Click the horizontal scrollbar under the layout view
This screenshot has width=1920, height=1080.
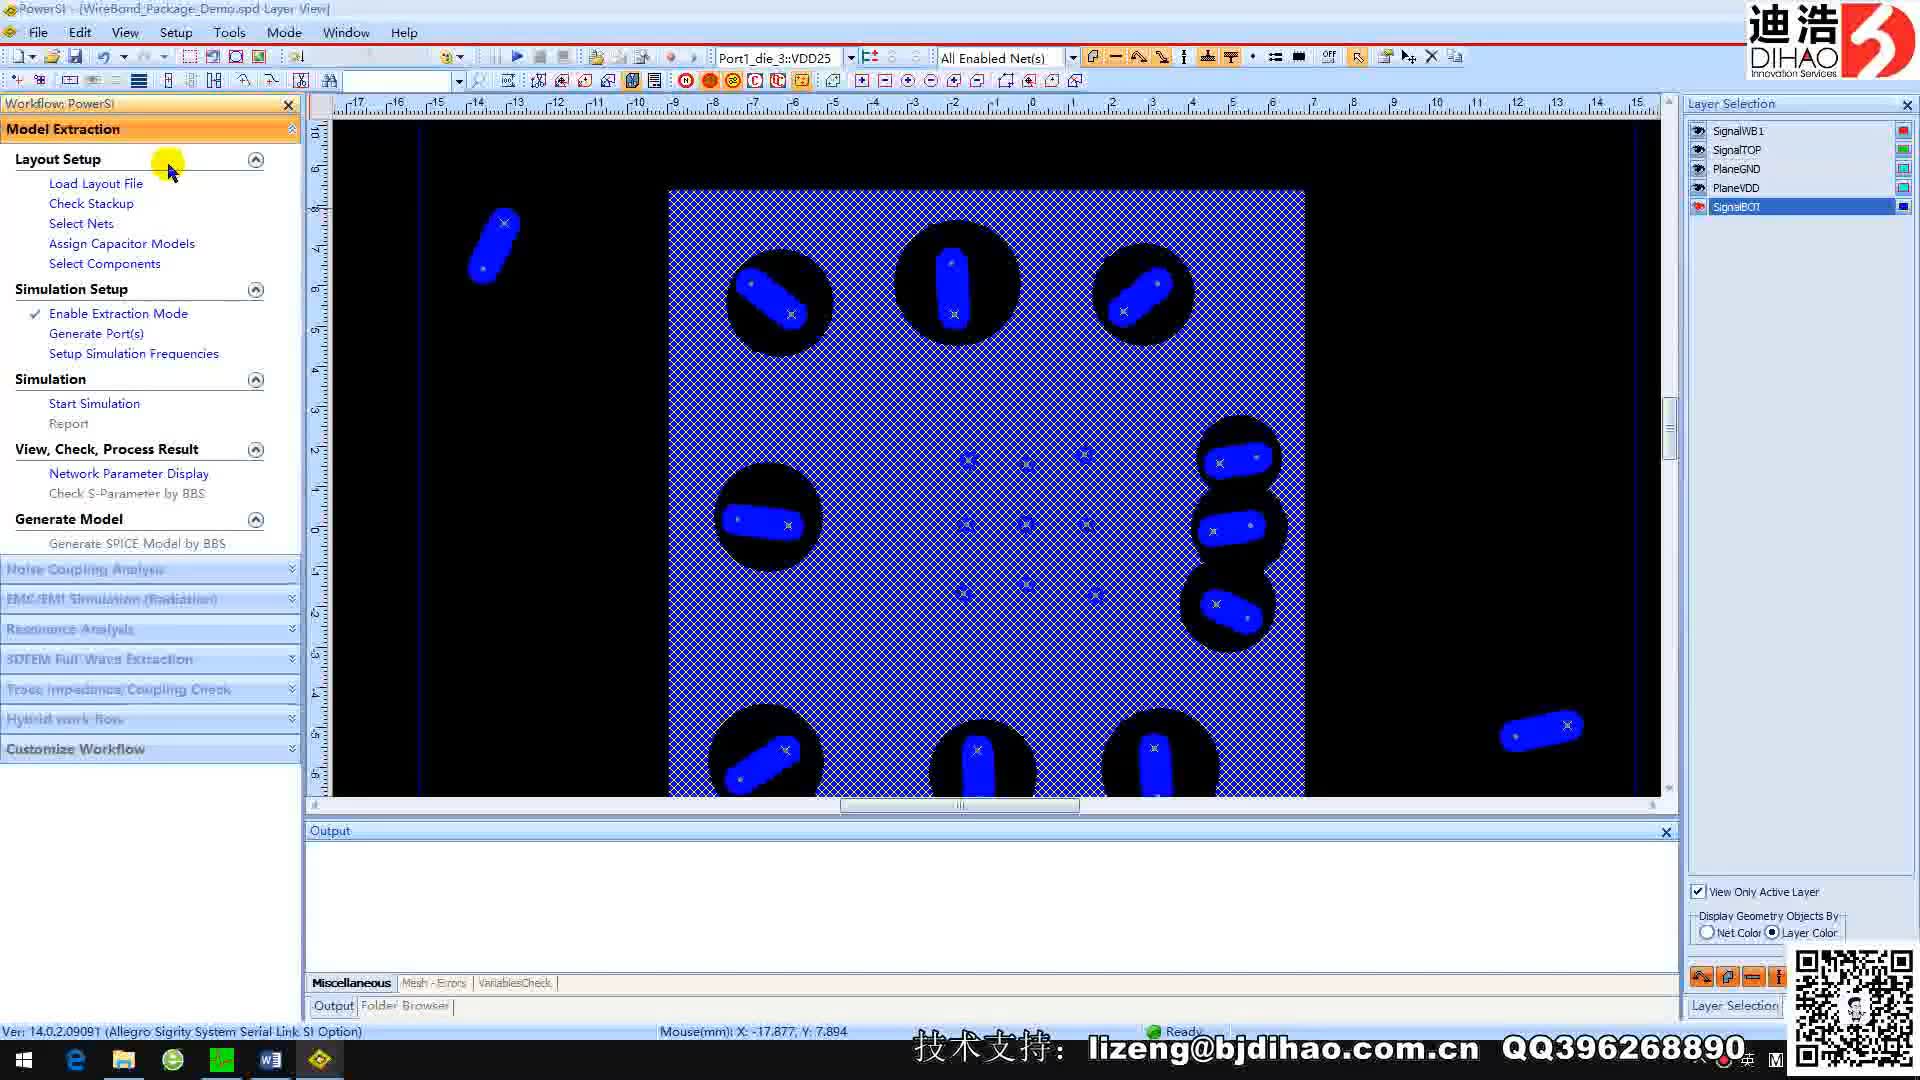click(959, 805)
